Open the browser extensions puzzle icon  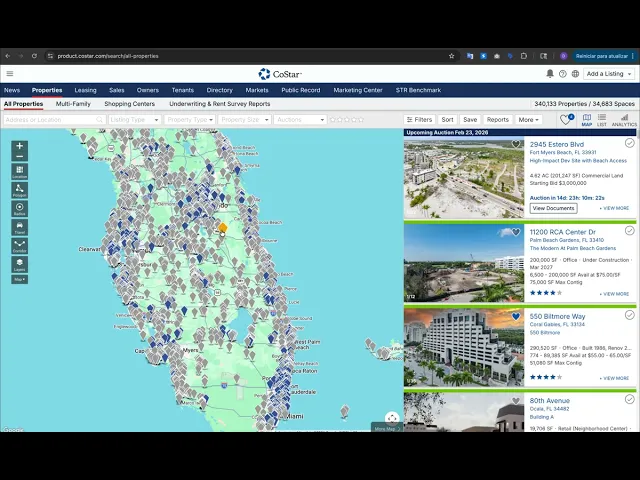524,56
